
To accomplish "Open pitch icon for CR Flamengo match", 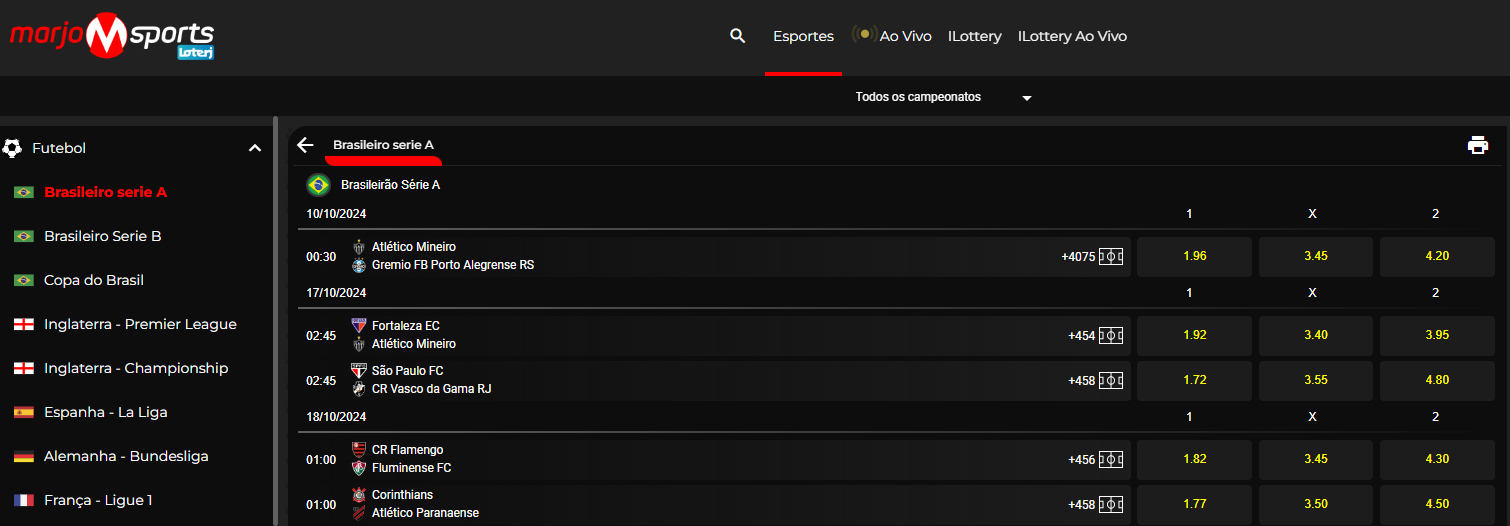I will (1111, 460).
